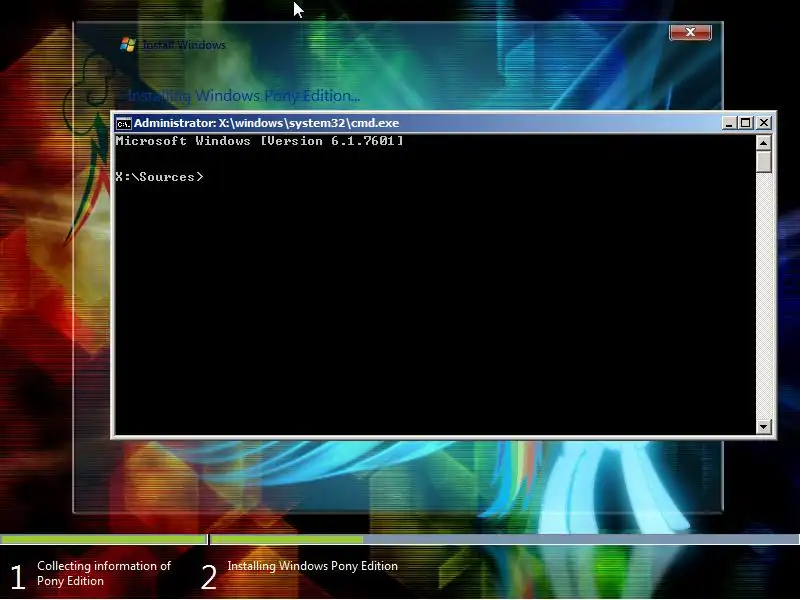
Task: Click the step 1 completed progress bar
Action: pos(104,539)
